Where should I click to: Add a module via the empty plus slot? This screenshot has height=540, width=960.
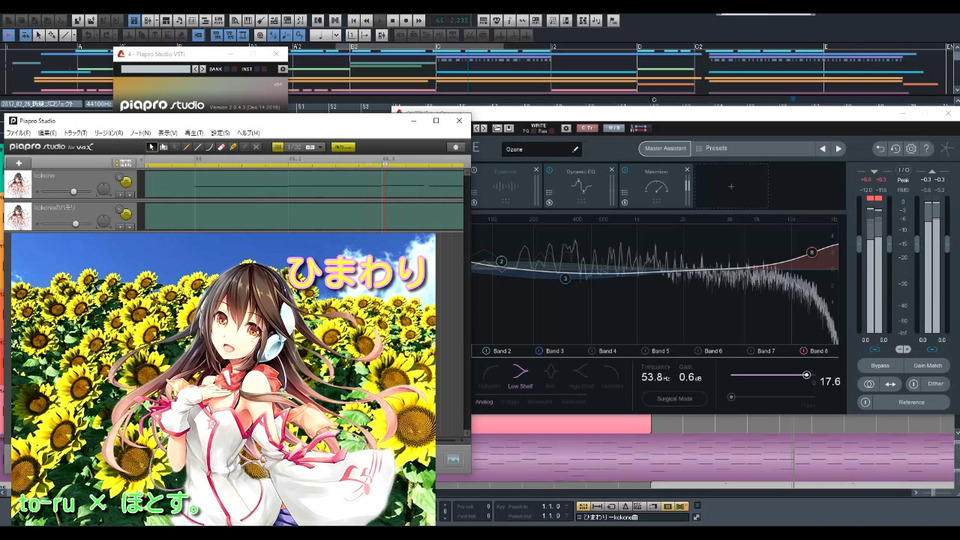pos(731,186)
